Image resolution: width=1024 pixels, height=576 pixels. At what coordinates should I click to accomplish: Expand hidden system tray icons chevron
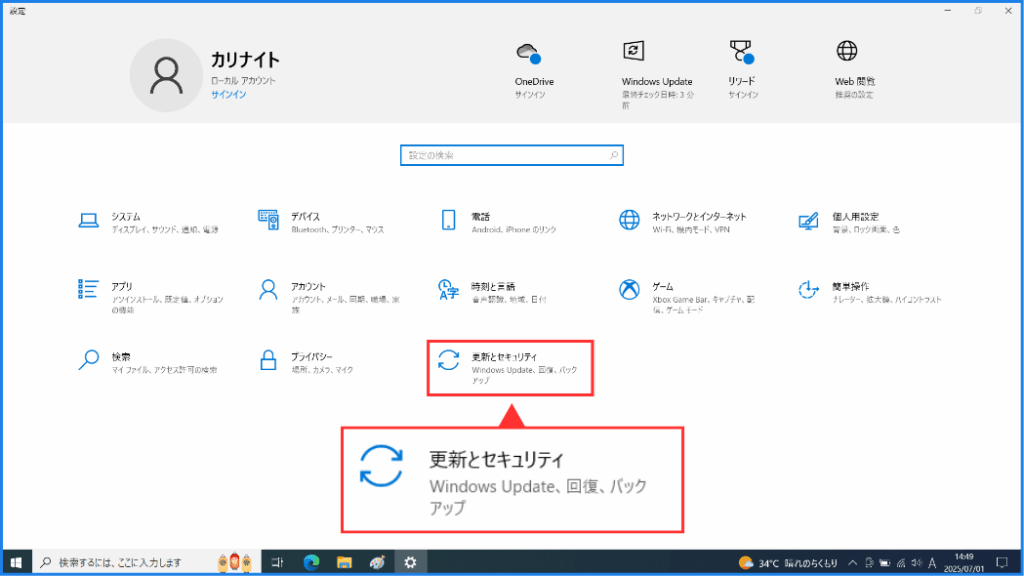852,563
